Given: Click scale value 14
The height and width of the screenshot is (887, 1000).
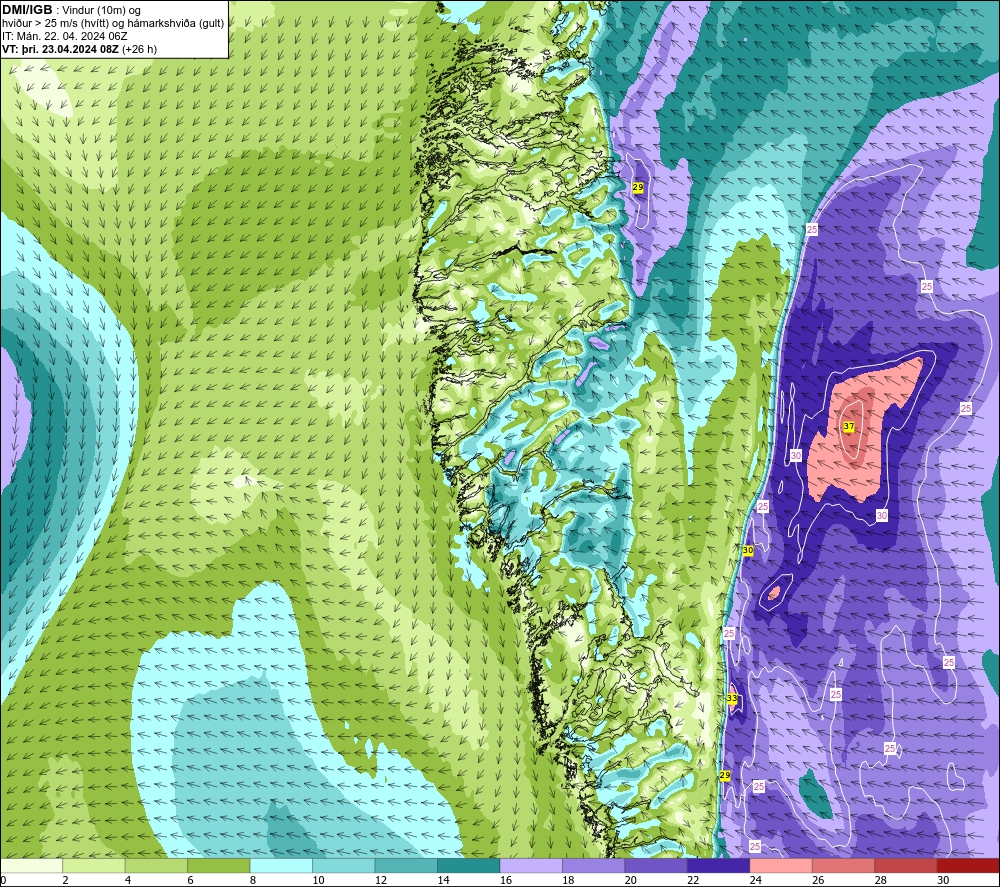Looking at the screenshot, I should point(443,880).
